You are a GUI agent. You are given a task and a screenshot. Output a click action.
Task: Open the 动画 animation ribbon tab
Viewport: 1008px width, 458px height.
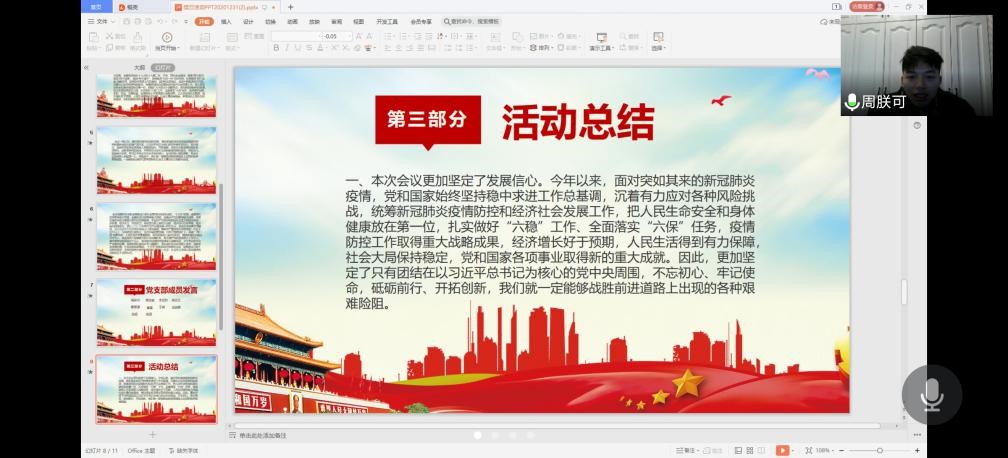coord(292,21)
